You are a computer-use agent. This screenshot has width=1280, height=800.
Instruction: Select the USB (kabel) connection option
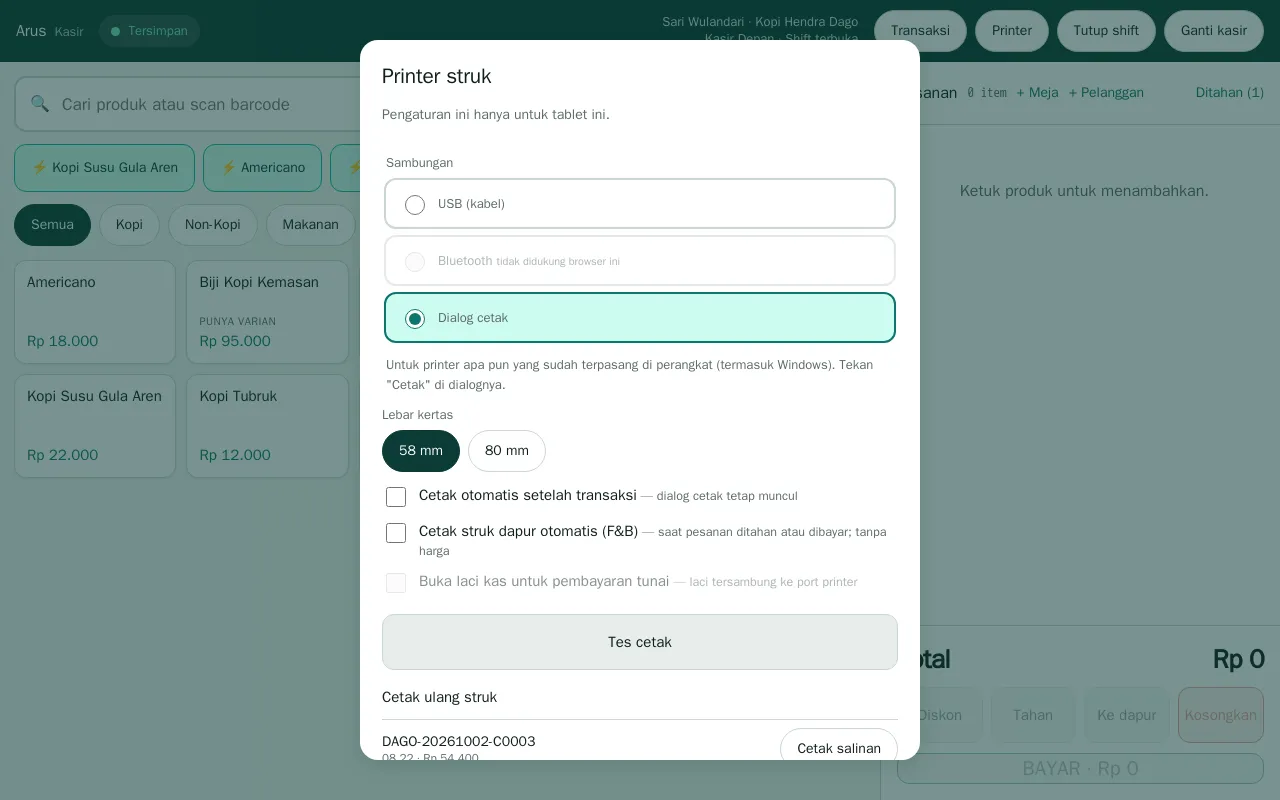click(640, 204)
